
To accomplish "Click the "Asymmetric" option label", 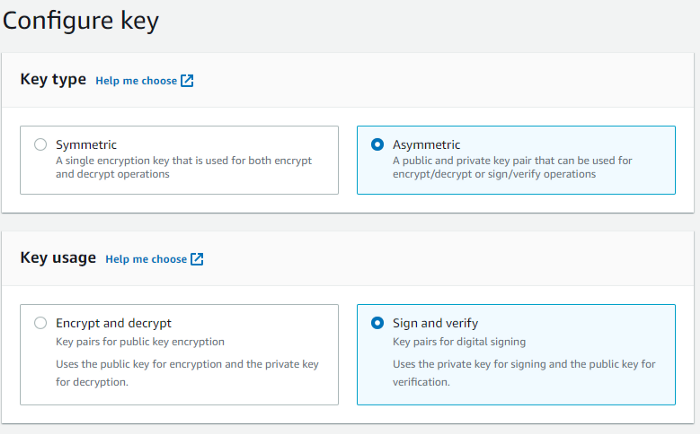I will click(426, 144).
